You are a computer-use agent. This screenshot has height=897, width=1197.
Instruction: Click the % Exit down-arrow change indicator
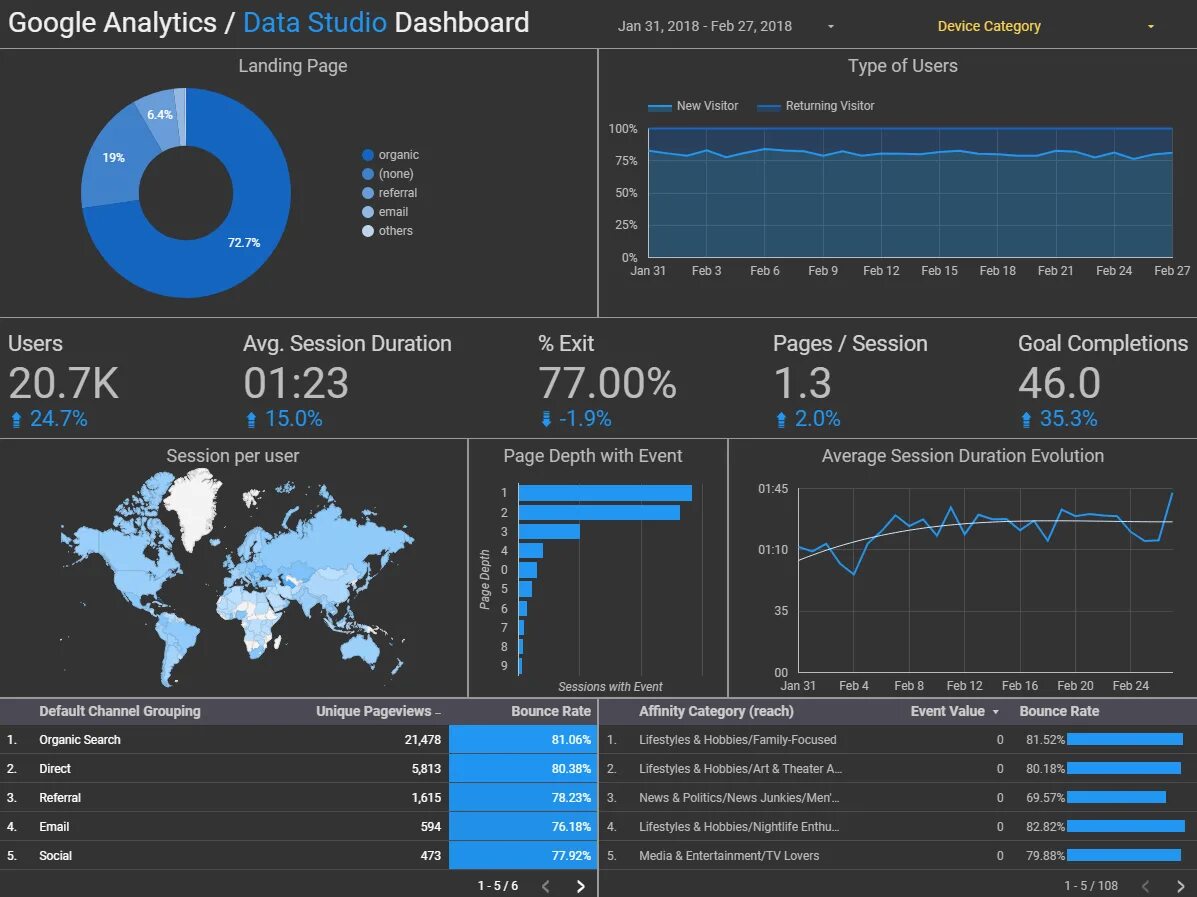546,419
